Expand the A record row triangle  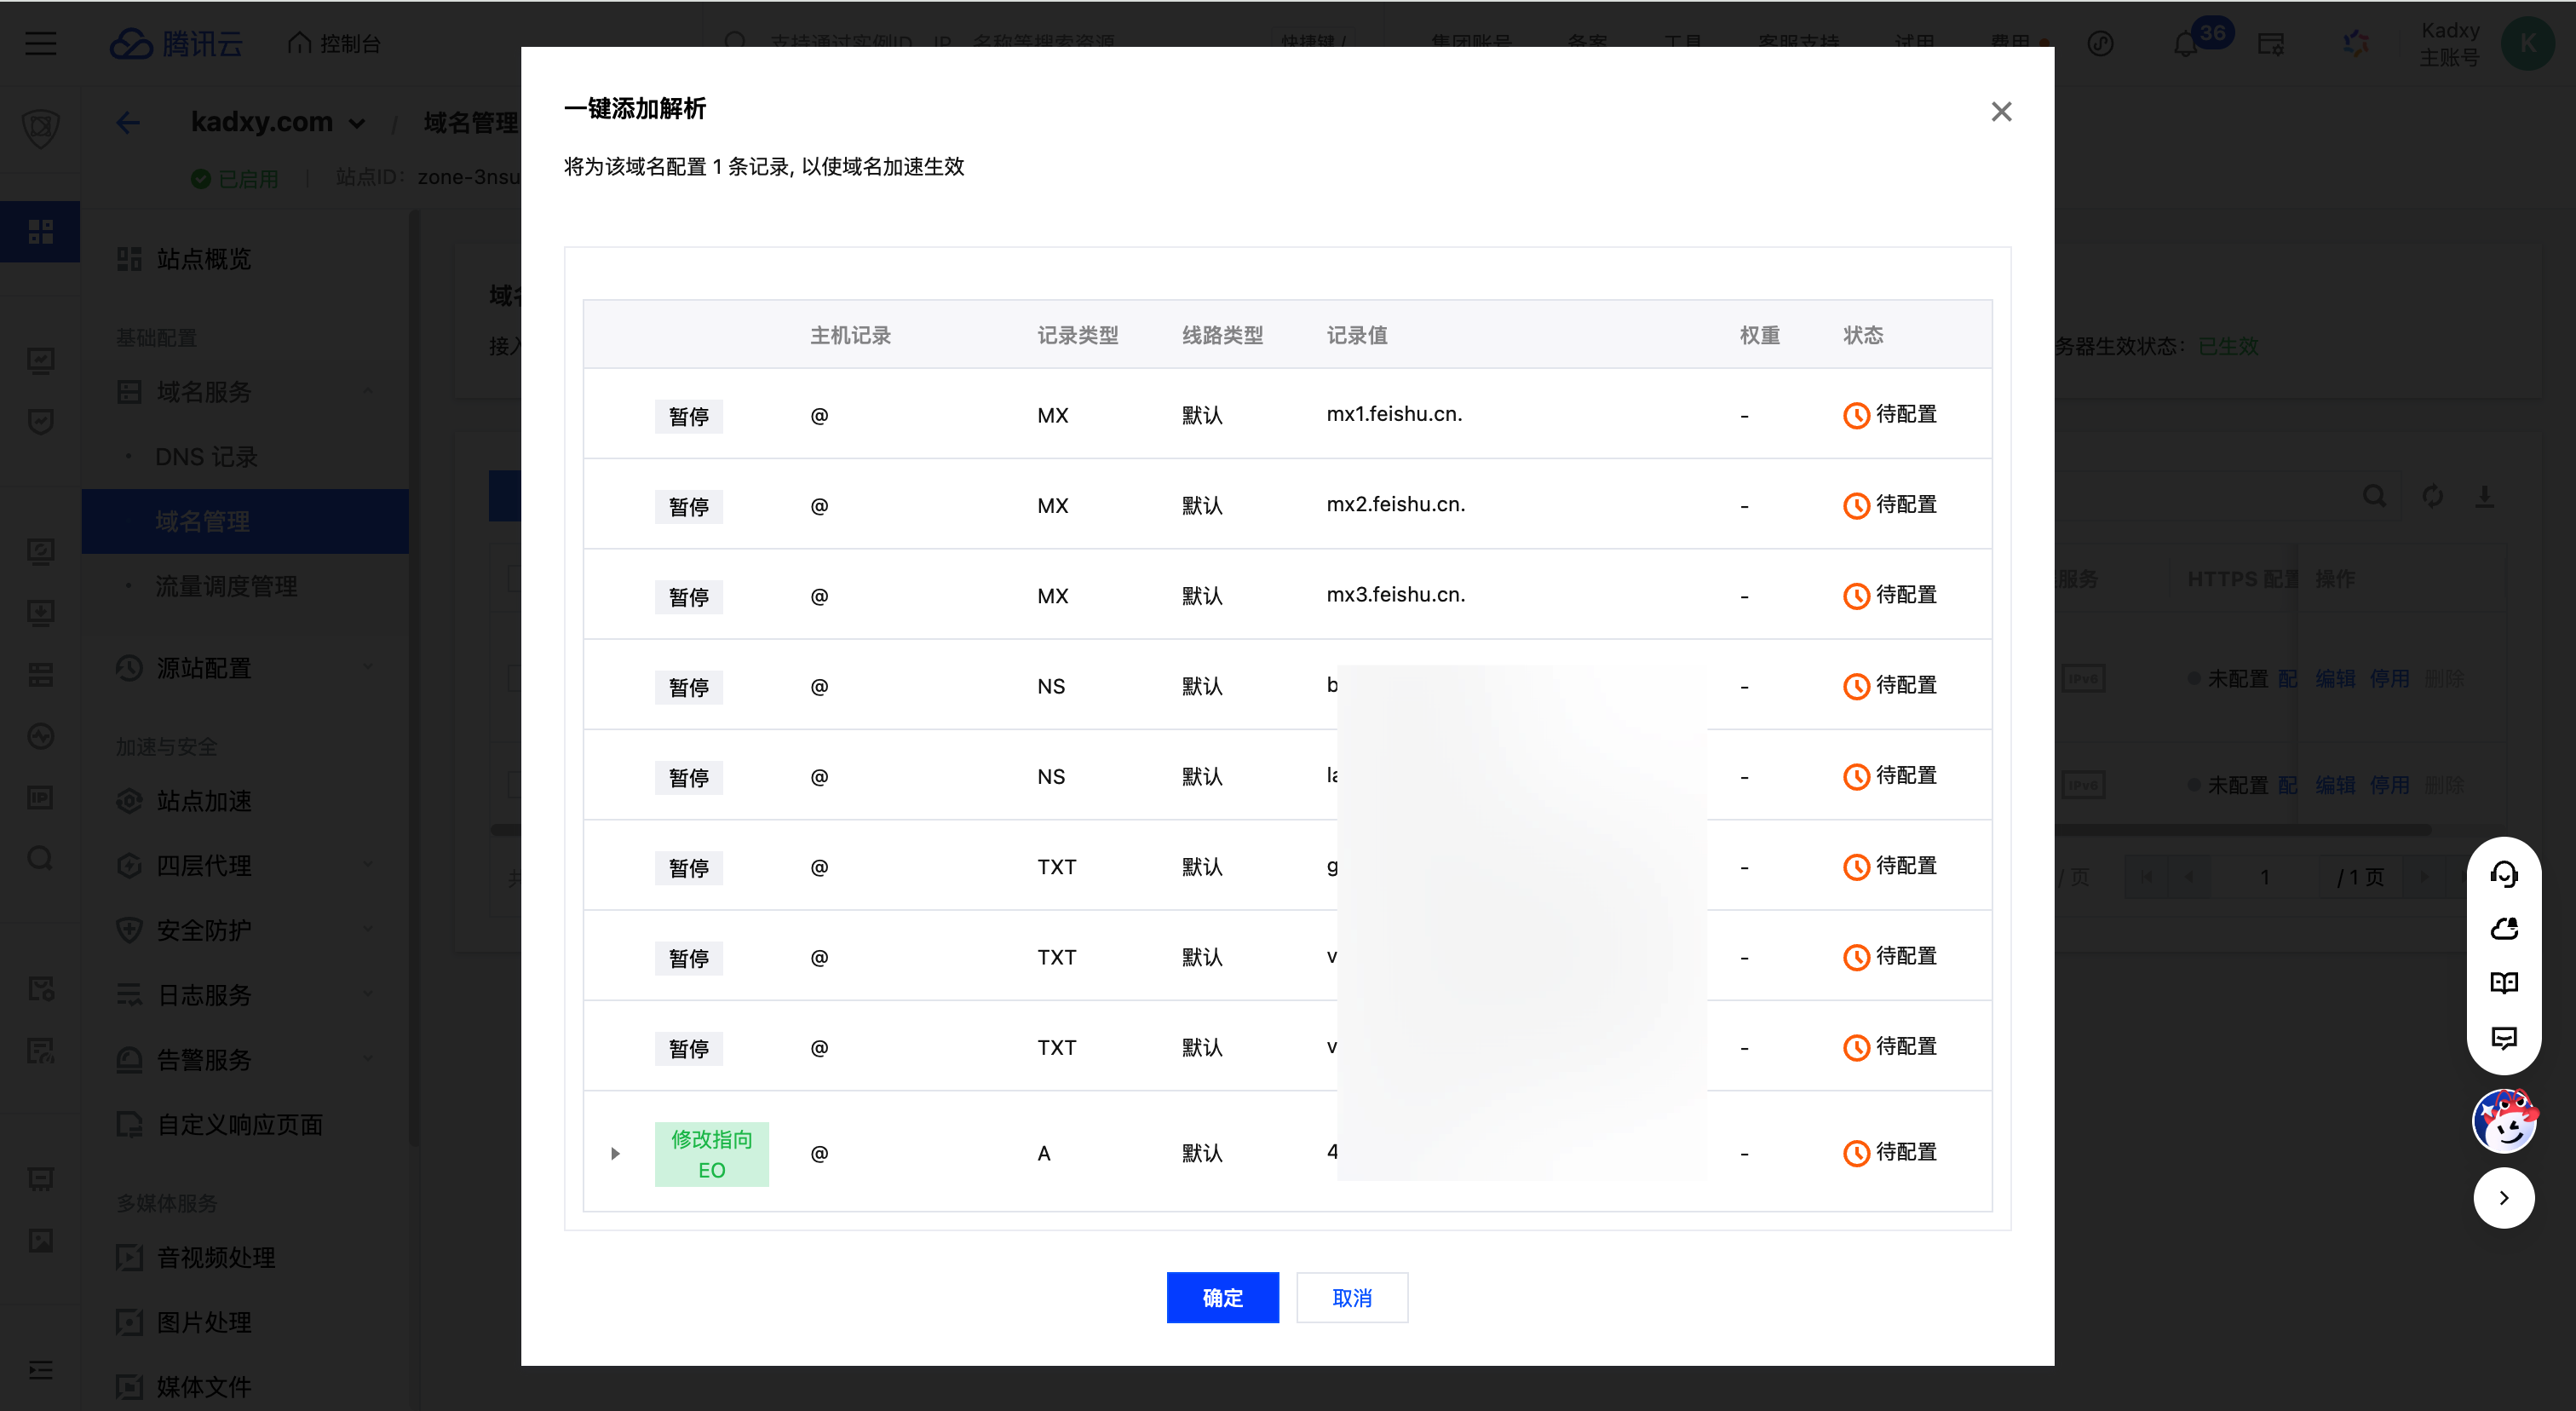pyautogui.click(x=615, y=1153)
